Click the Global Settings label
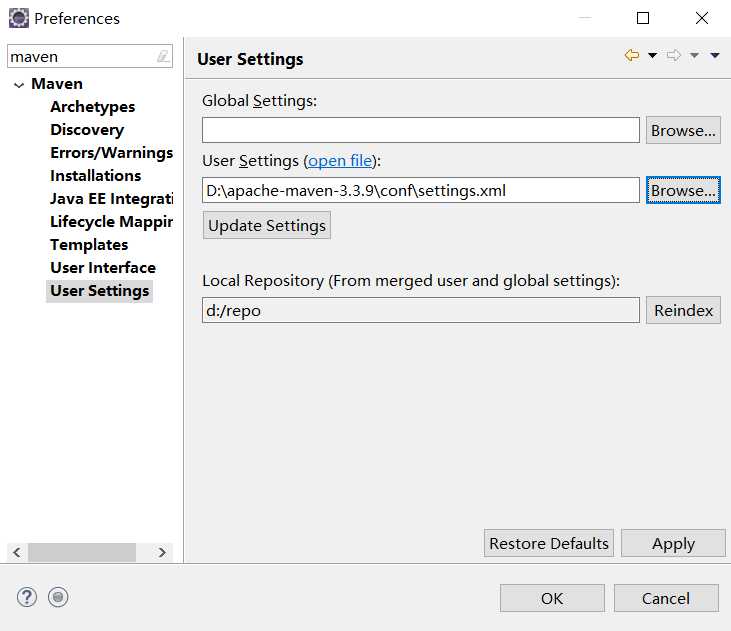 point(259,101)
